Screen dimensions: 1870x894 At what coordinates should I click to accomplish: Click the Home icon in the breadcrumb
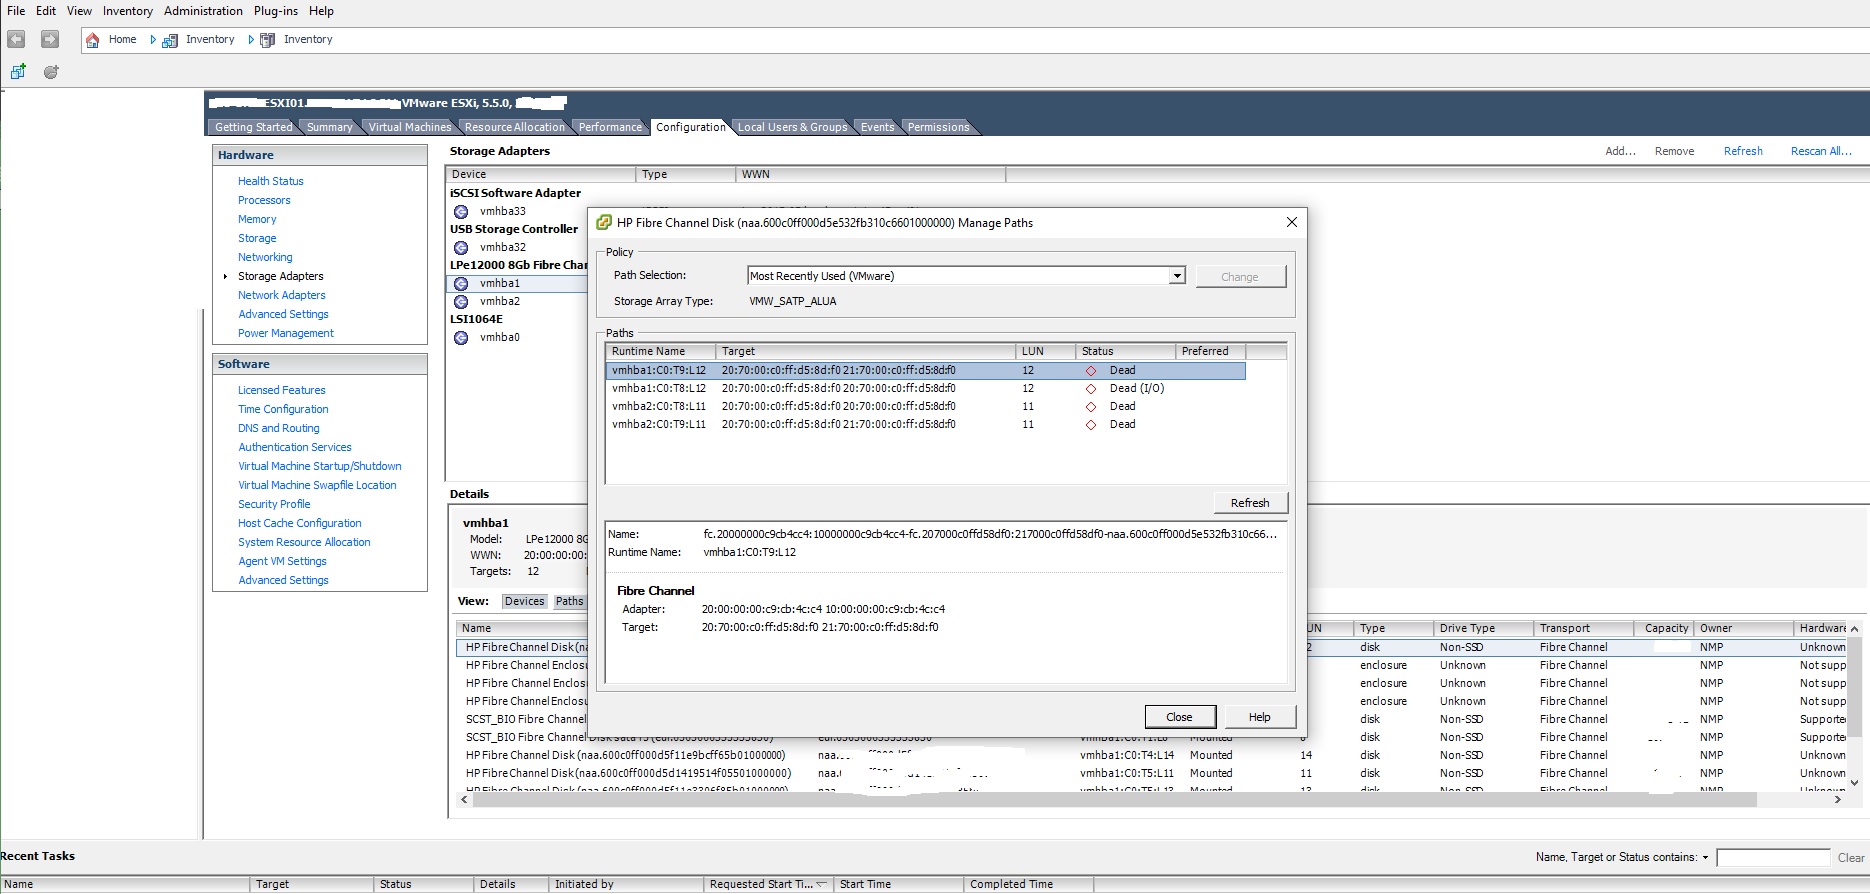click(93, 40)
